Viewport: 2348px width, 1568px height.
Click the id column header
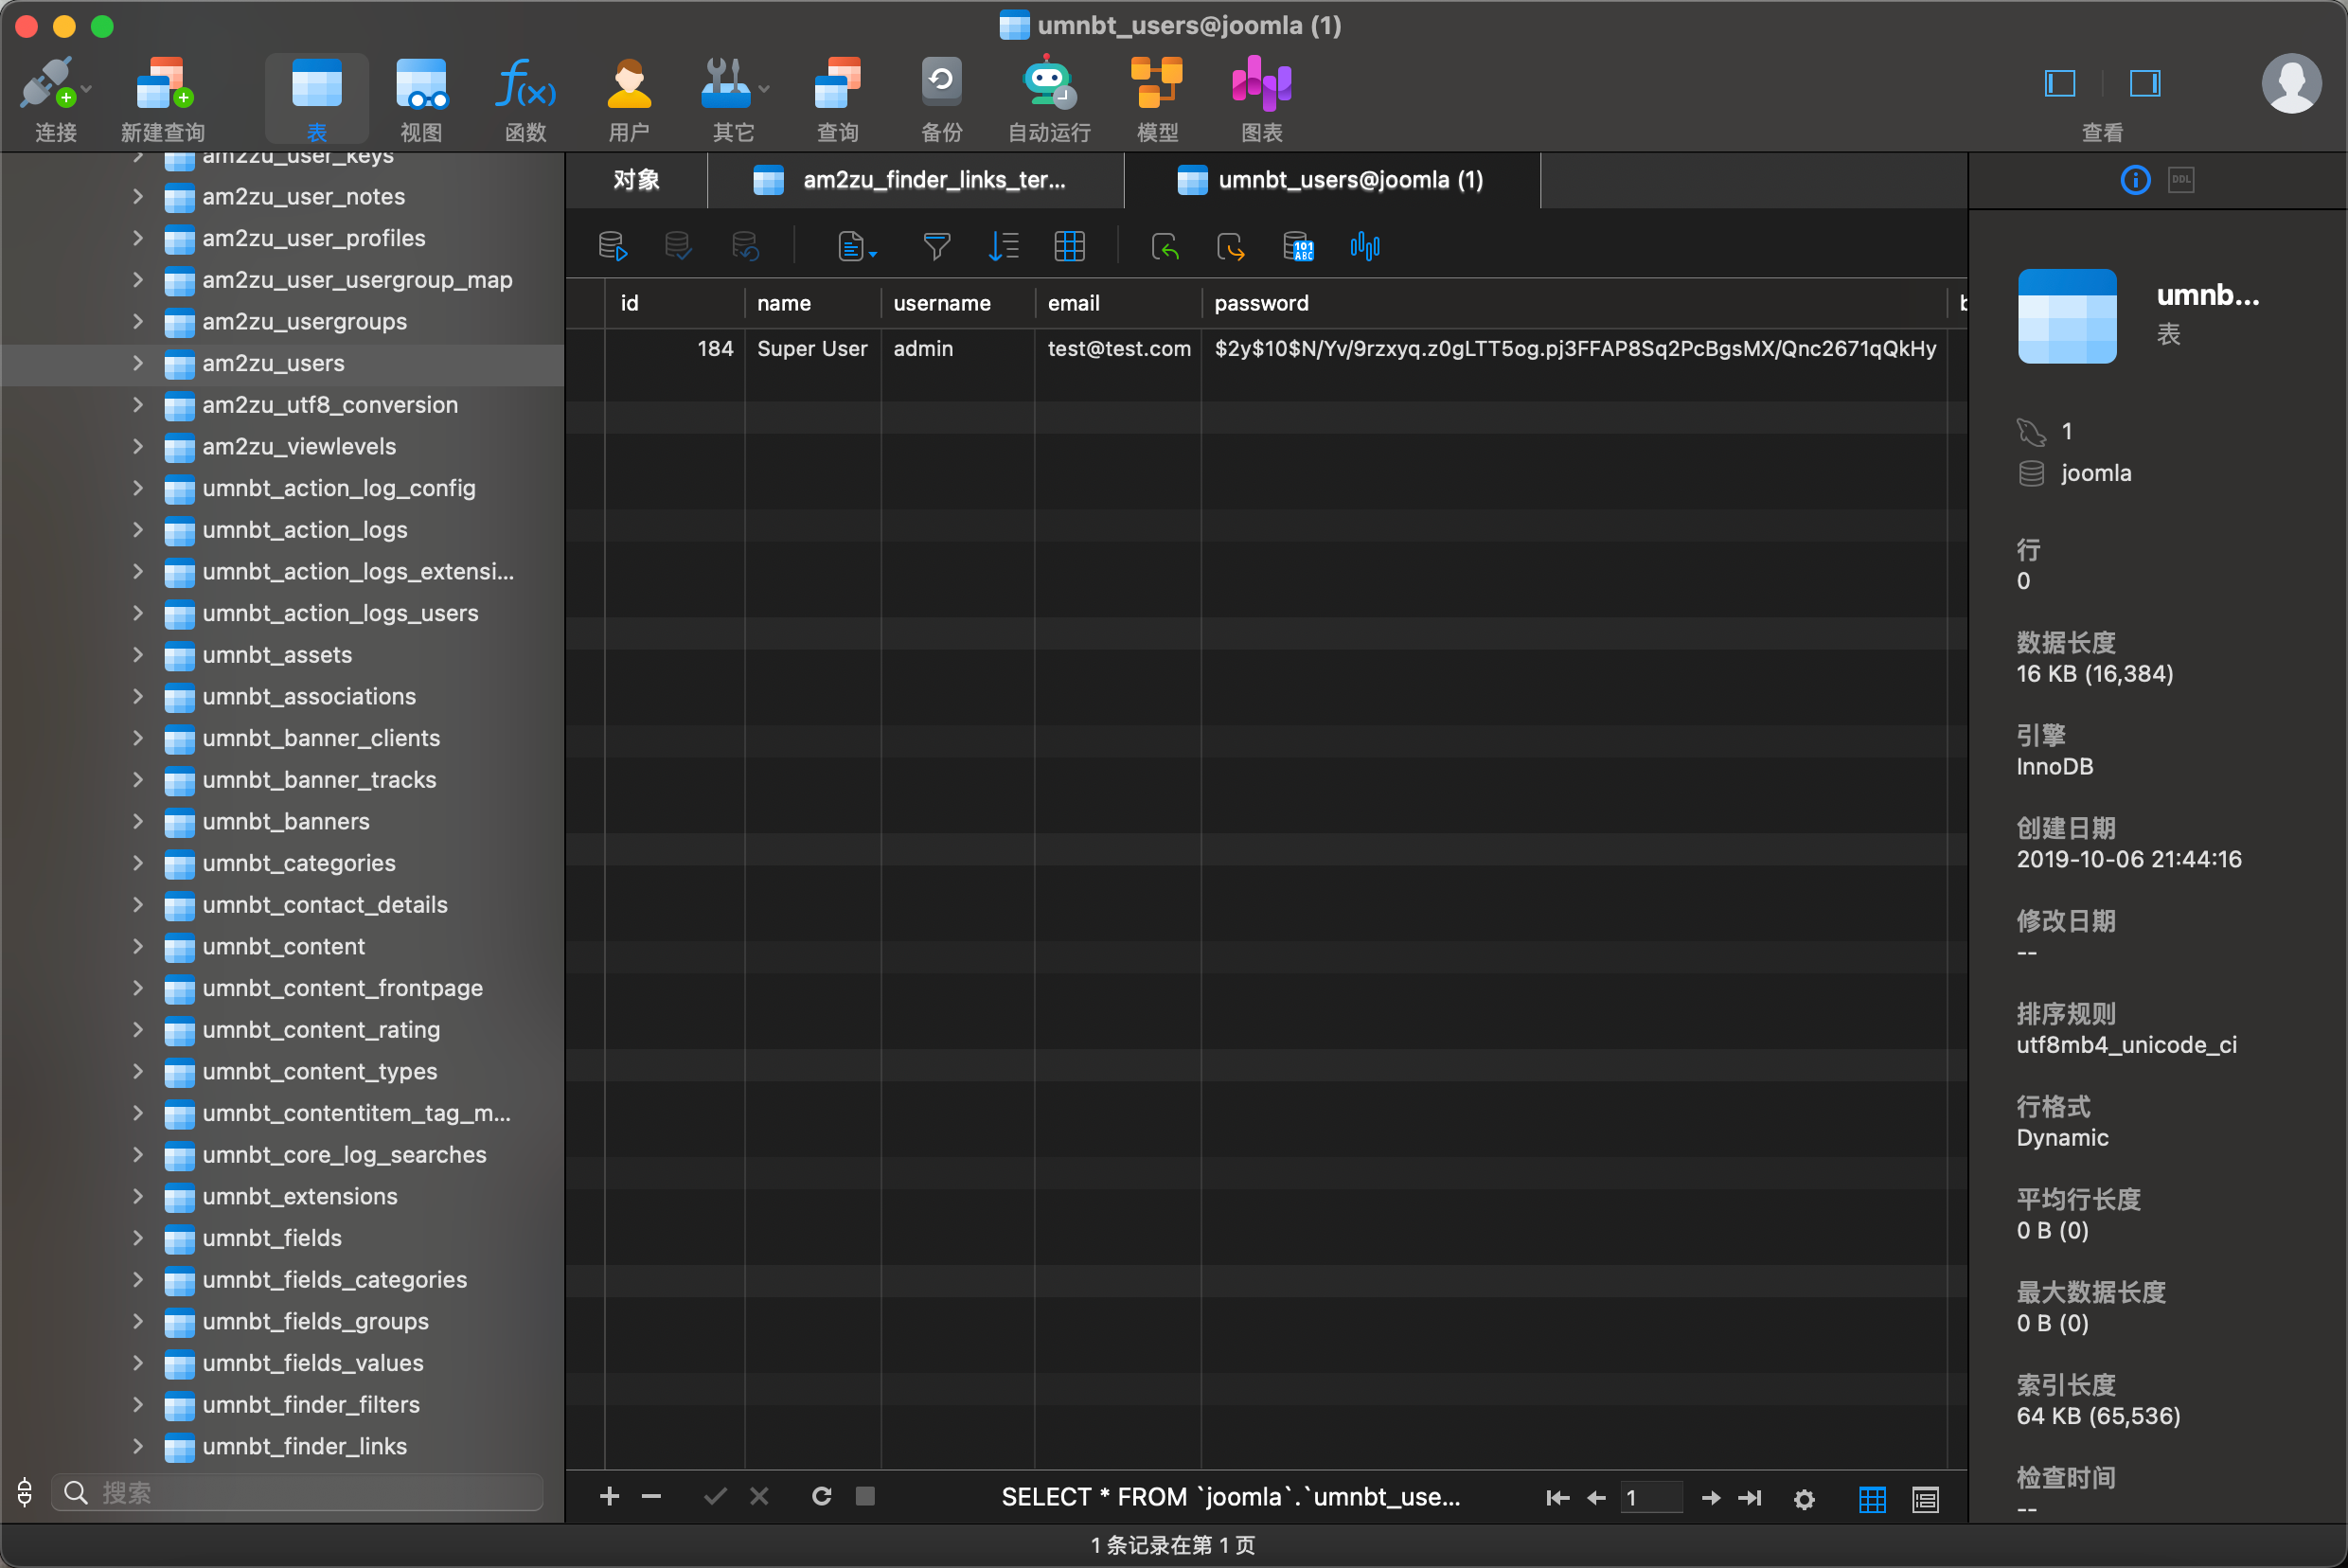coord(675,303)
